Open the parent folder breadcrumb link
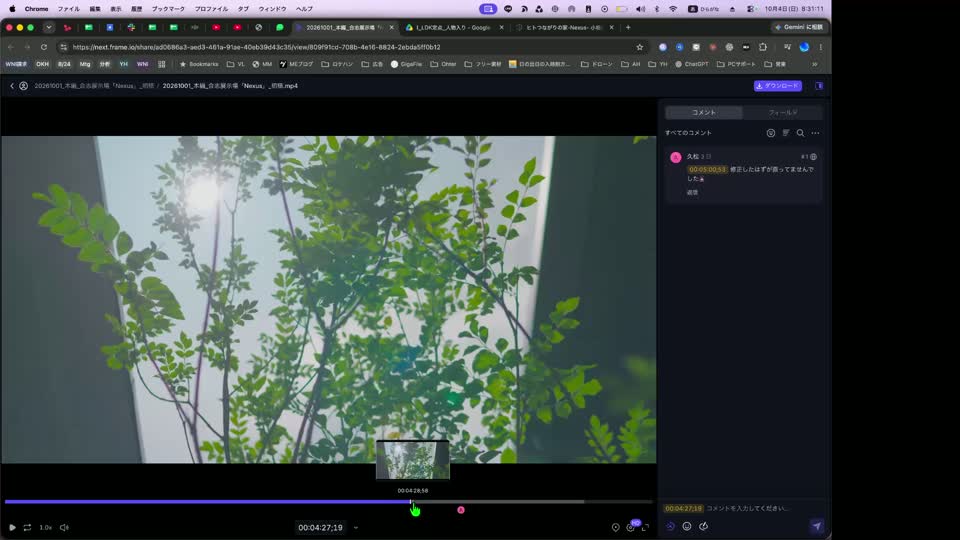This screenshot has width=960, height=540. click(94, 86)
